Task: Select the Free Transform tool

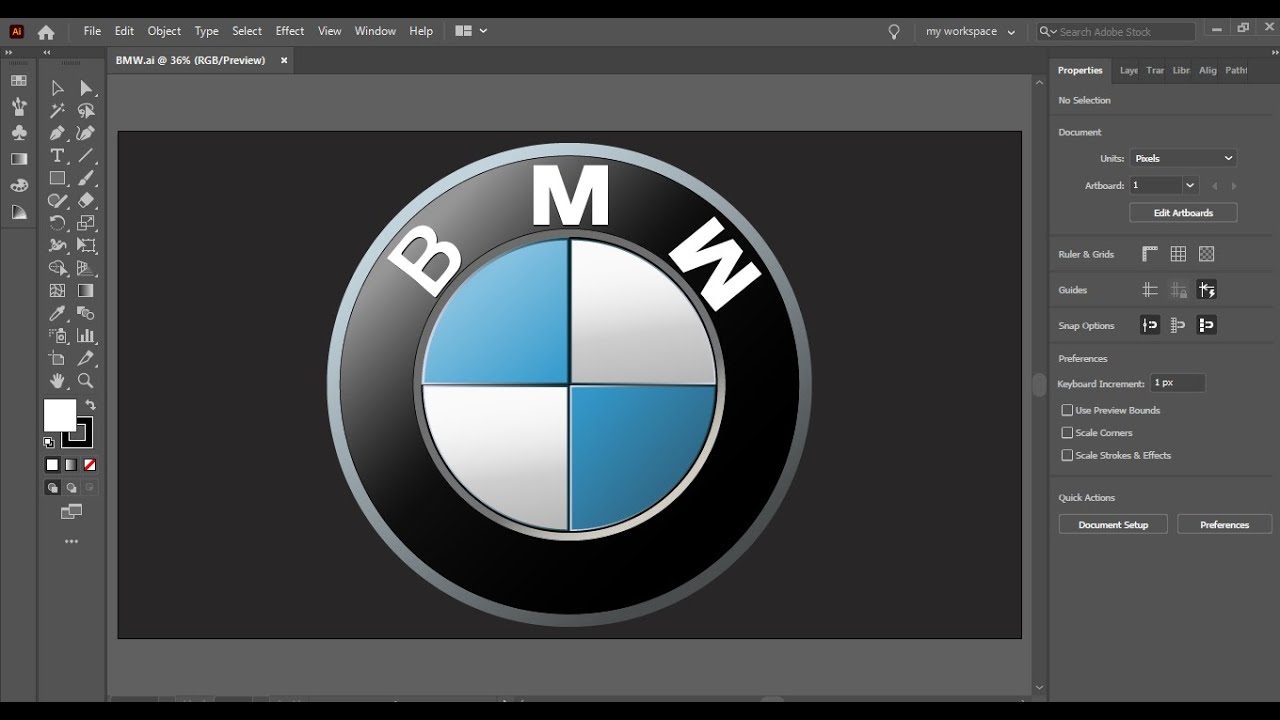Action: [x=86, y=246]
